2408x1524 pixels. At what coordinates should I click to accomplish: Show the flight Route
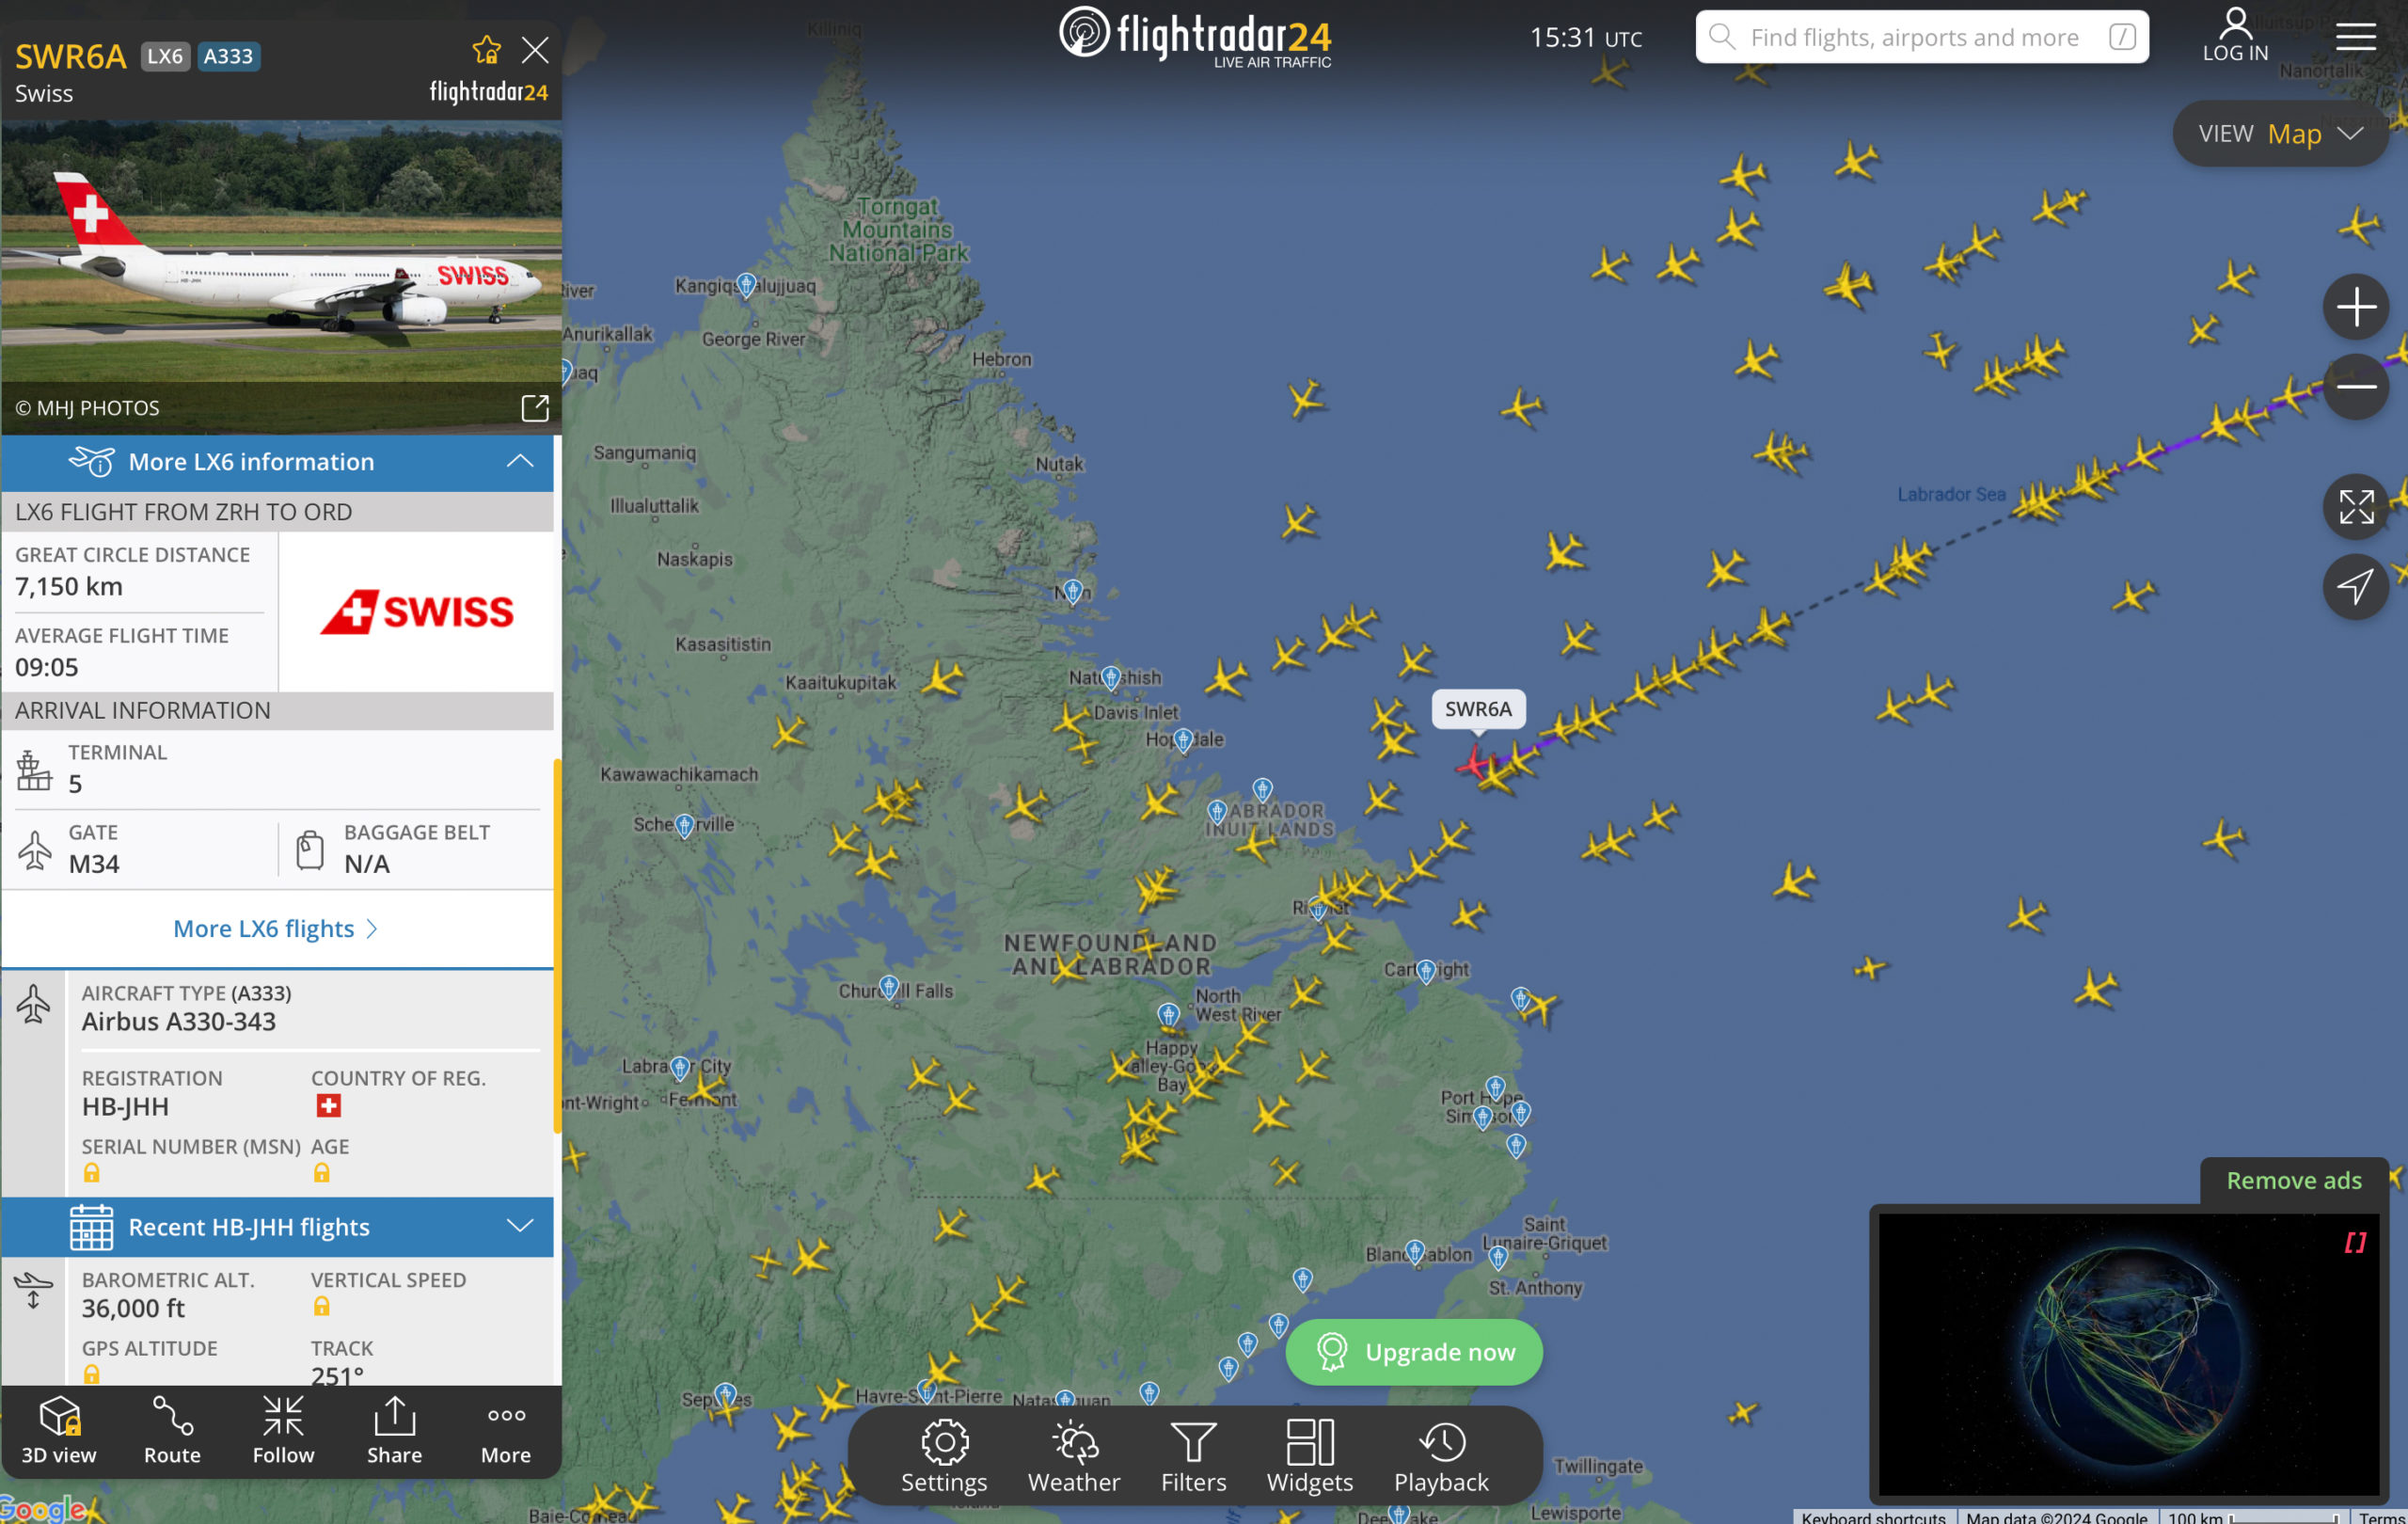(x=172, y=1431)
